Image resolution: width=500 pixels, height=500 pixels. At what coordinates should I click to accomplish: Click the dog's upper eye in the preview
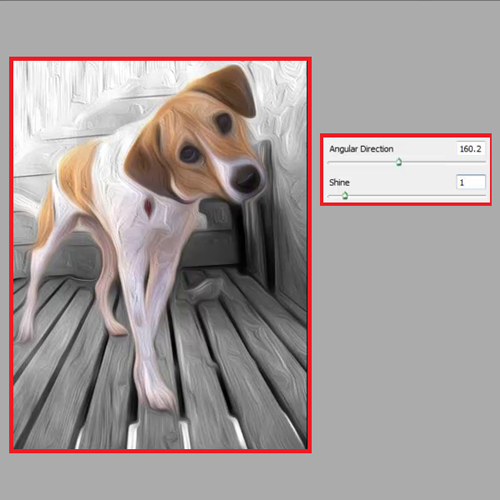[x=224, y=122]
